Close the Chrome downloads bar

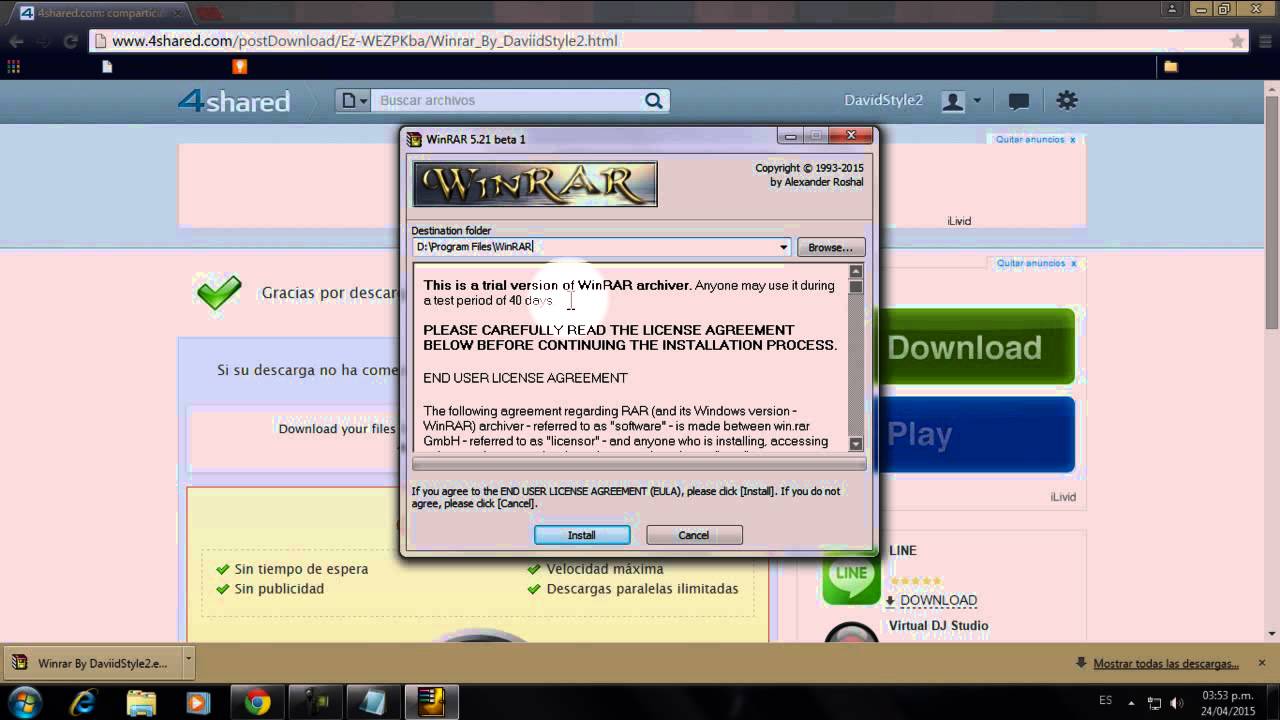pyautogui.click(x=1262, y=663)
